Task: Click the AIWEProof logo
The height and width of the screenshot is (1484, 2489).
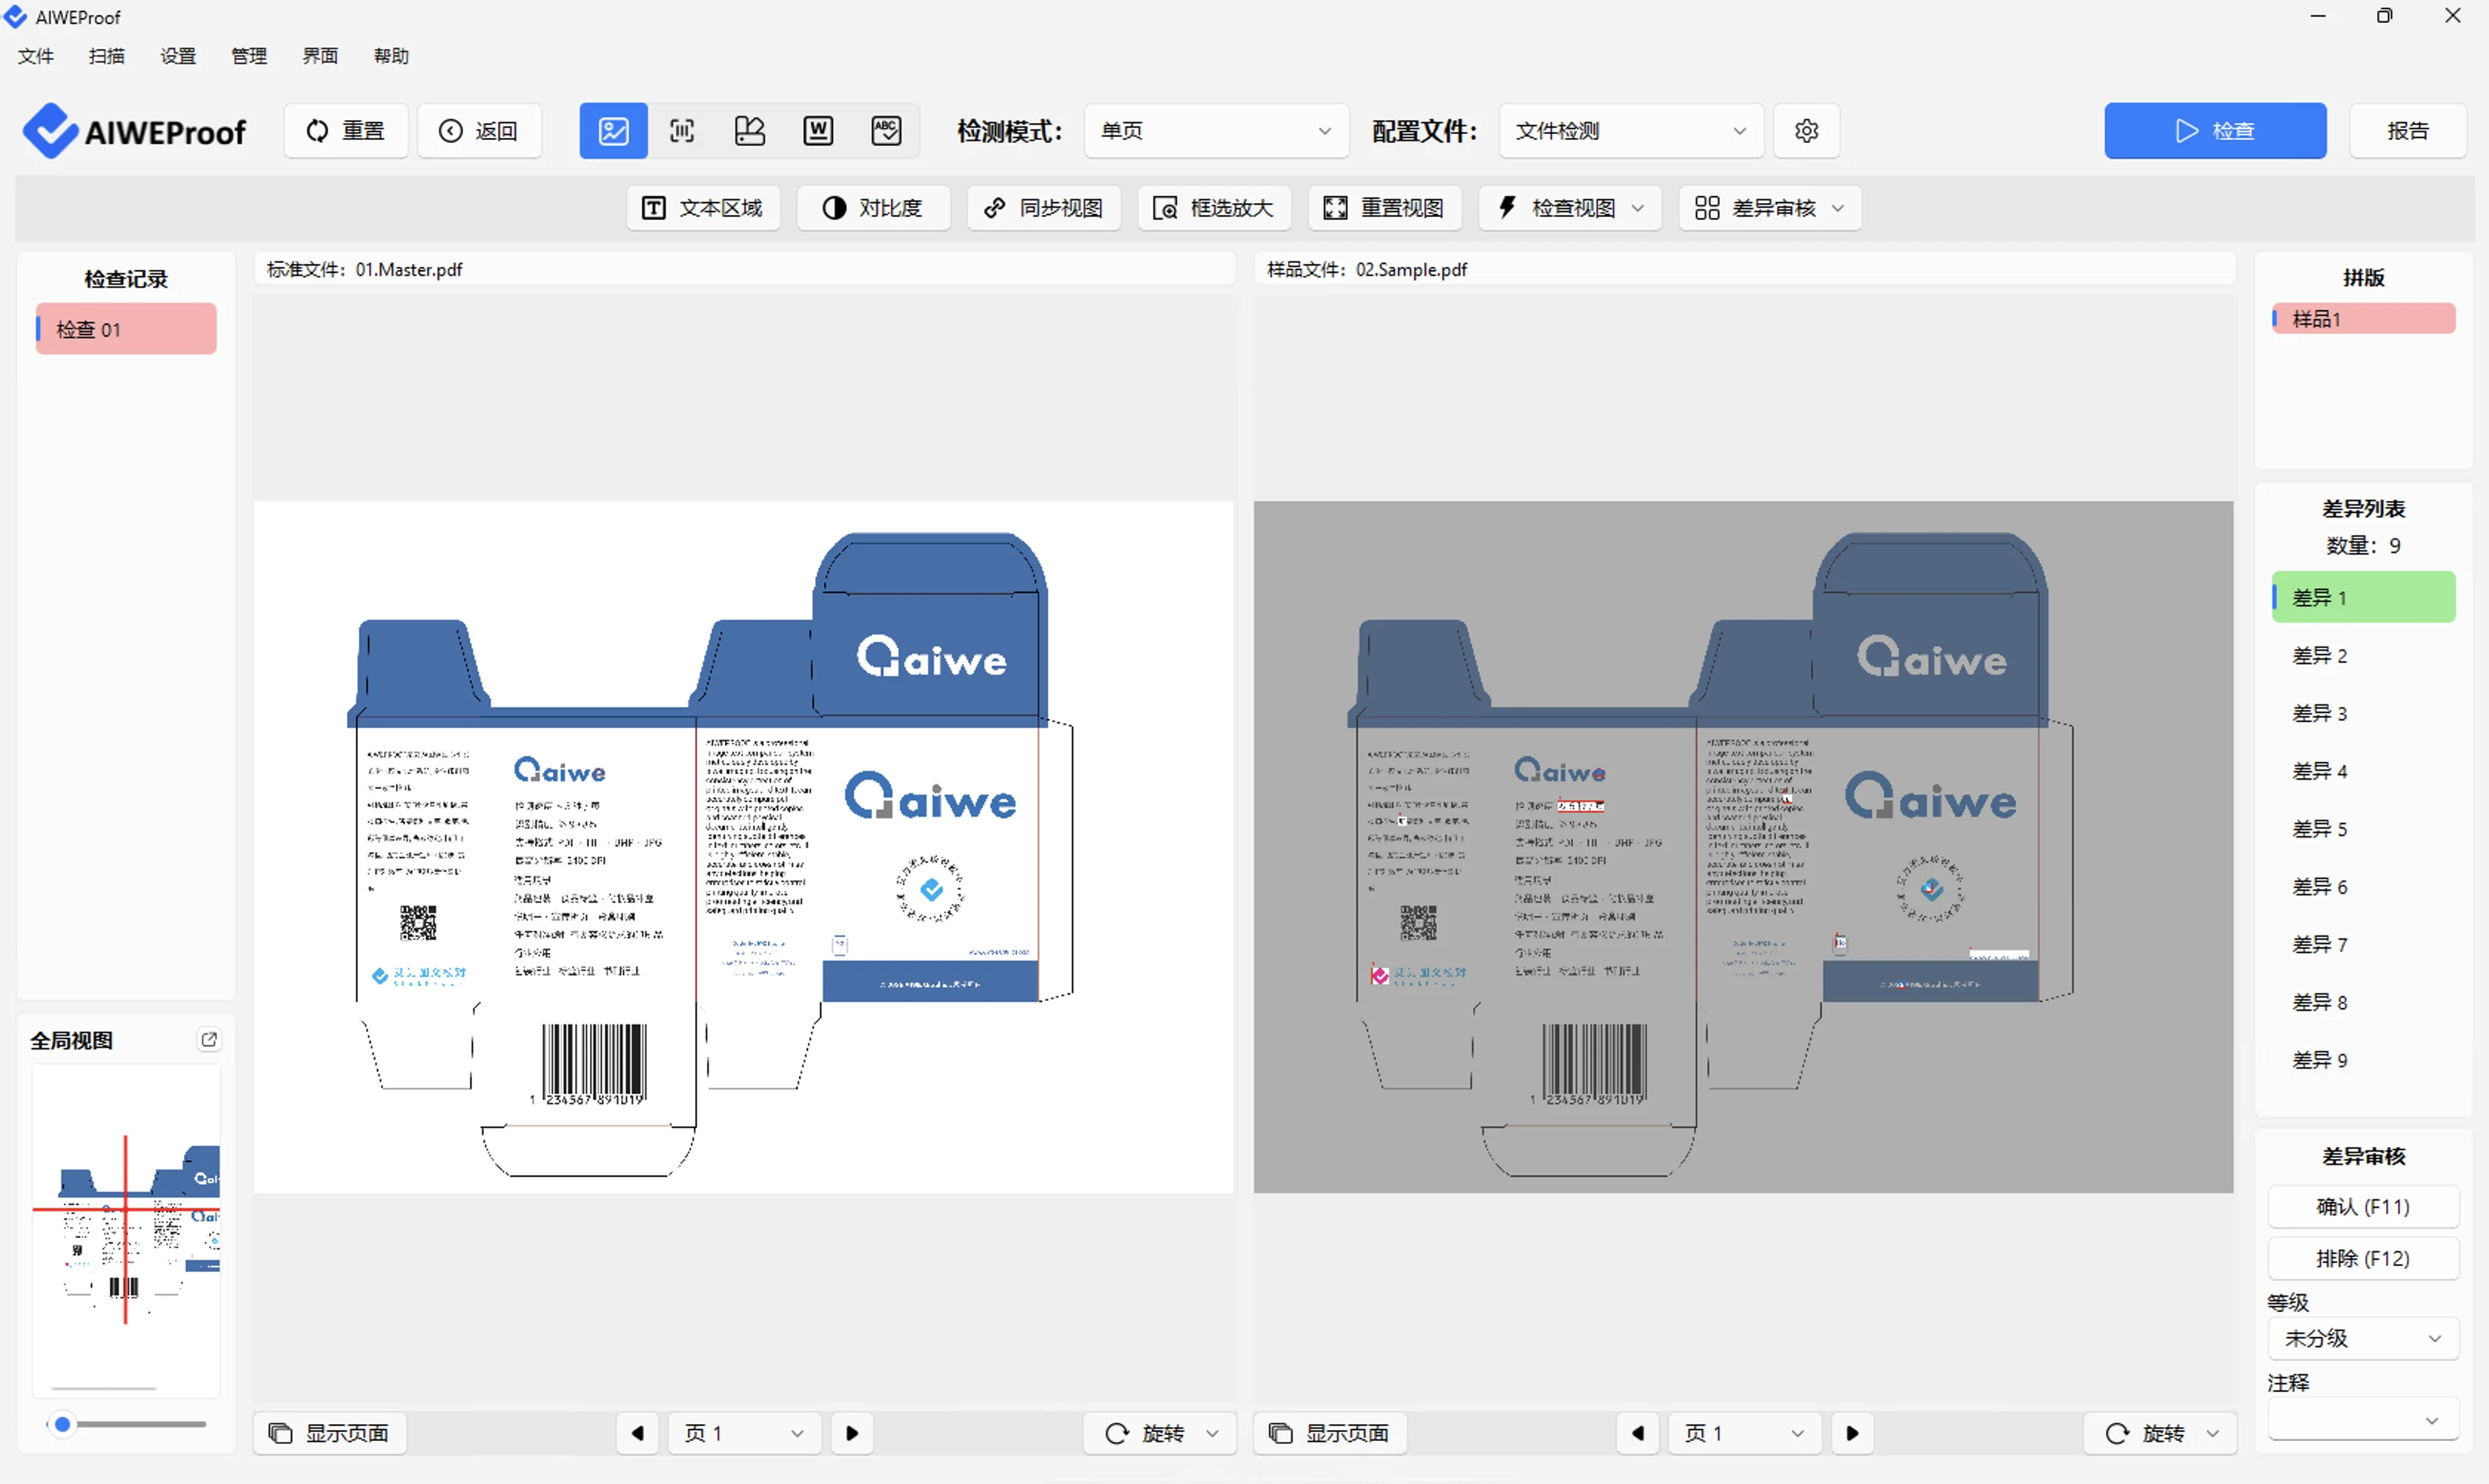Action: coord(134,131)
